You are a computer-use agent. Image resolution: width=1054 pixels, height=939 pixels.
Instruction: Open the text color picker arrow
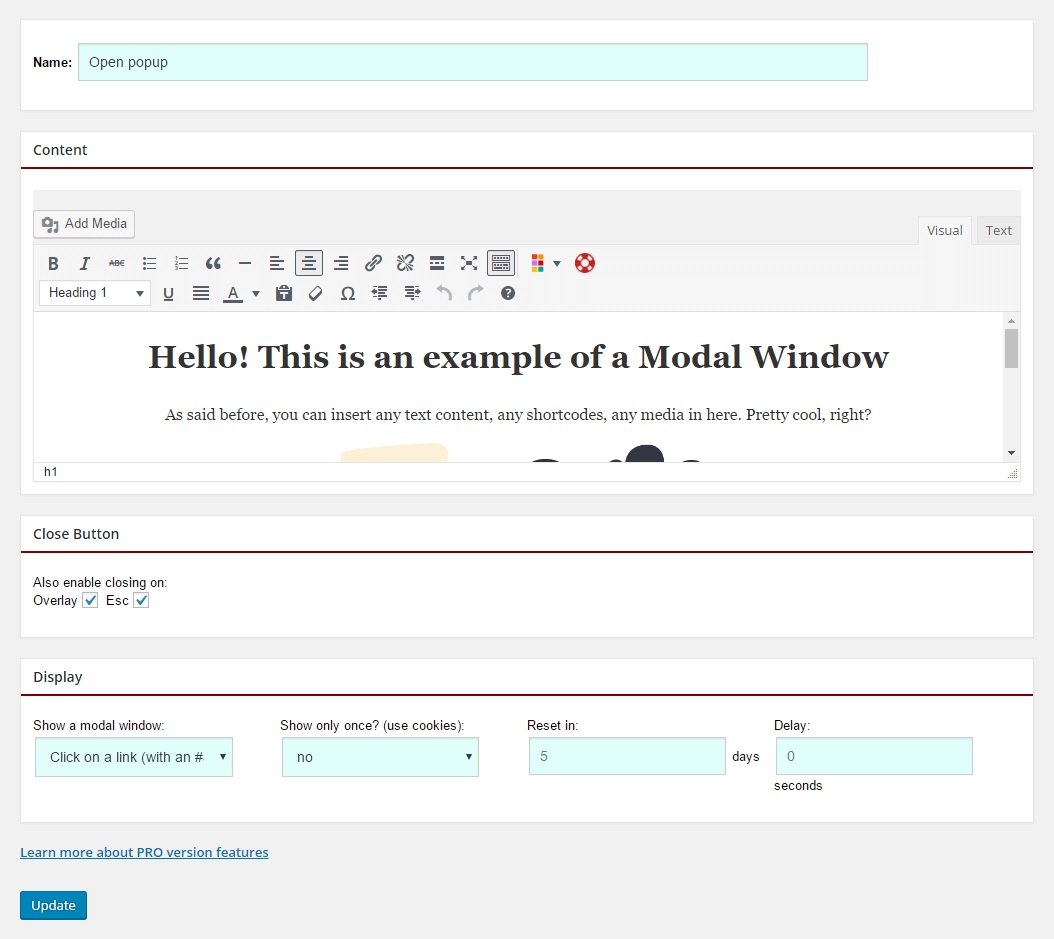tap(256, 293)
